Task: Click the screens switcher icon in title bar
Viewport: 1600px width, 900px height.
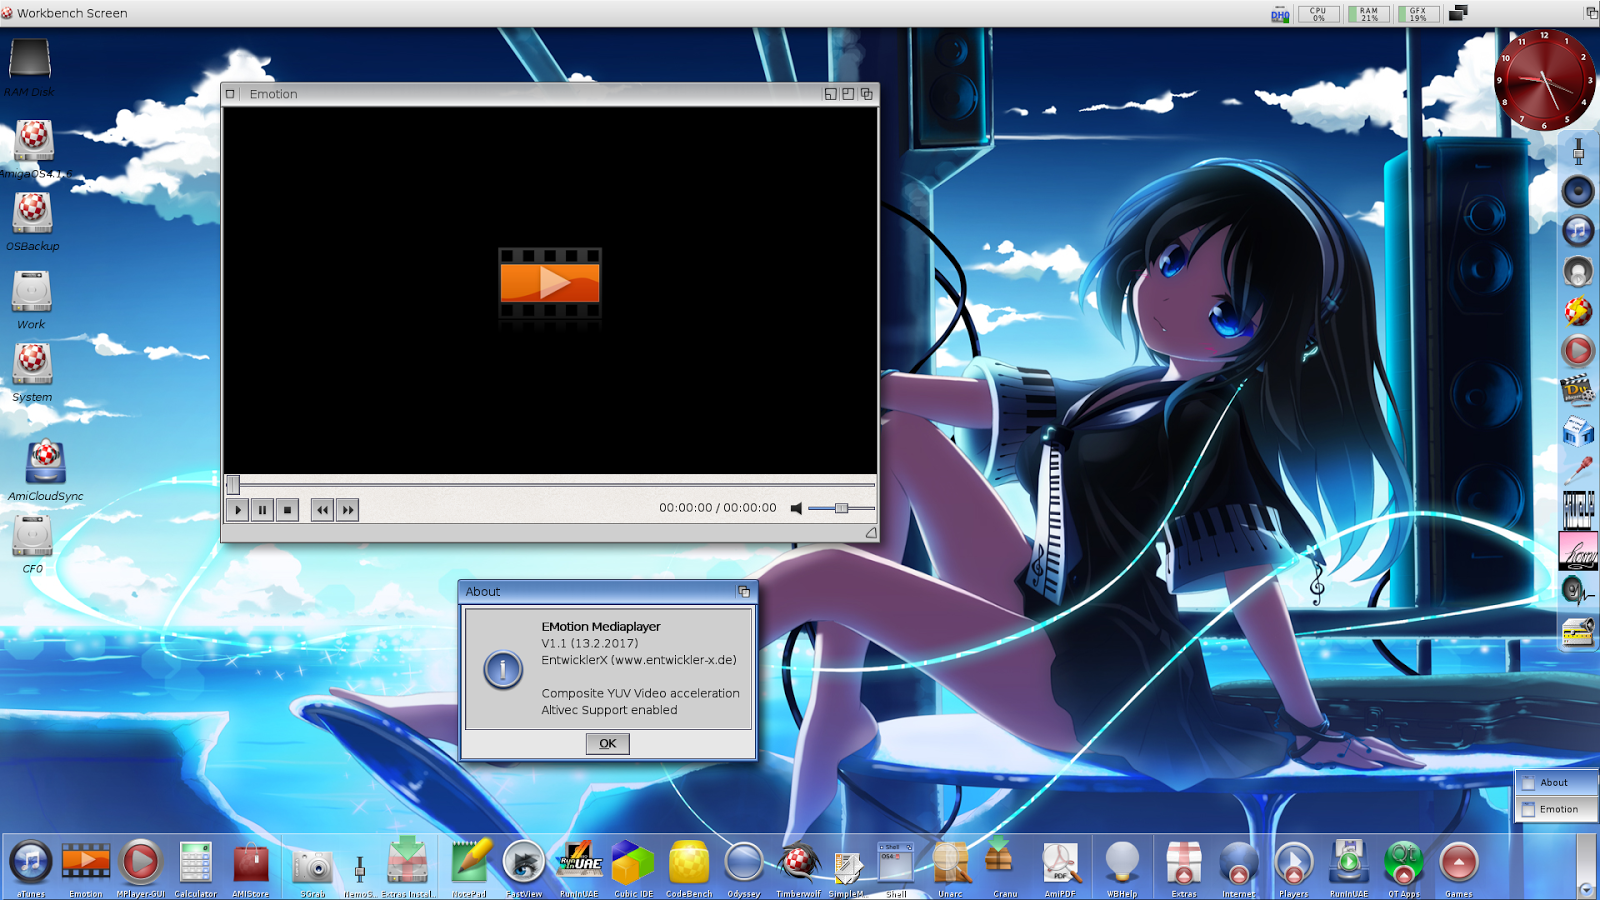Action: coord(1458,13)
